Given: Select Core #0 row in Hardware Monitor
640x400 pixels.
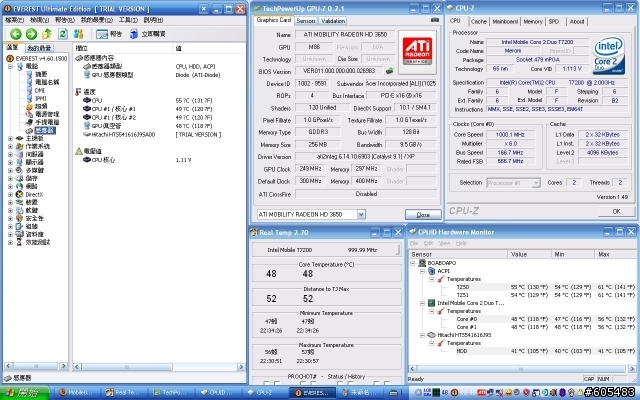Looking at the screenshot, I should (546, 319).
